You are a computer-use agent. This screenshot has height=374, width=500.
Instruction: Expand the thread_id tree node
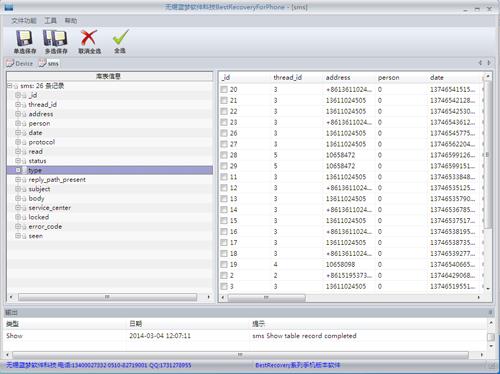click(x=18, y=105)
